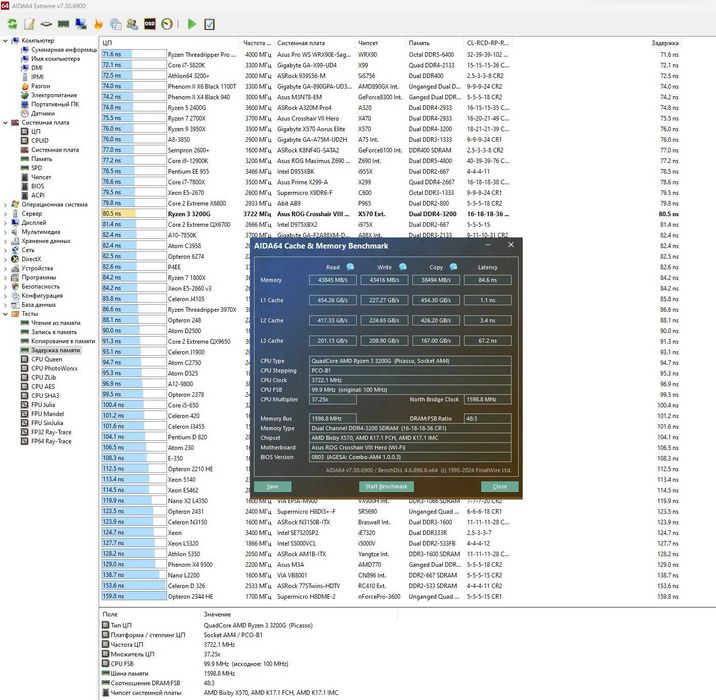Start the benchmark with green play icon
This screenshot has width=716, height=700.
(x=192, y=24)
